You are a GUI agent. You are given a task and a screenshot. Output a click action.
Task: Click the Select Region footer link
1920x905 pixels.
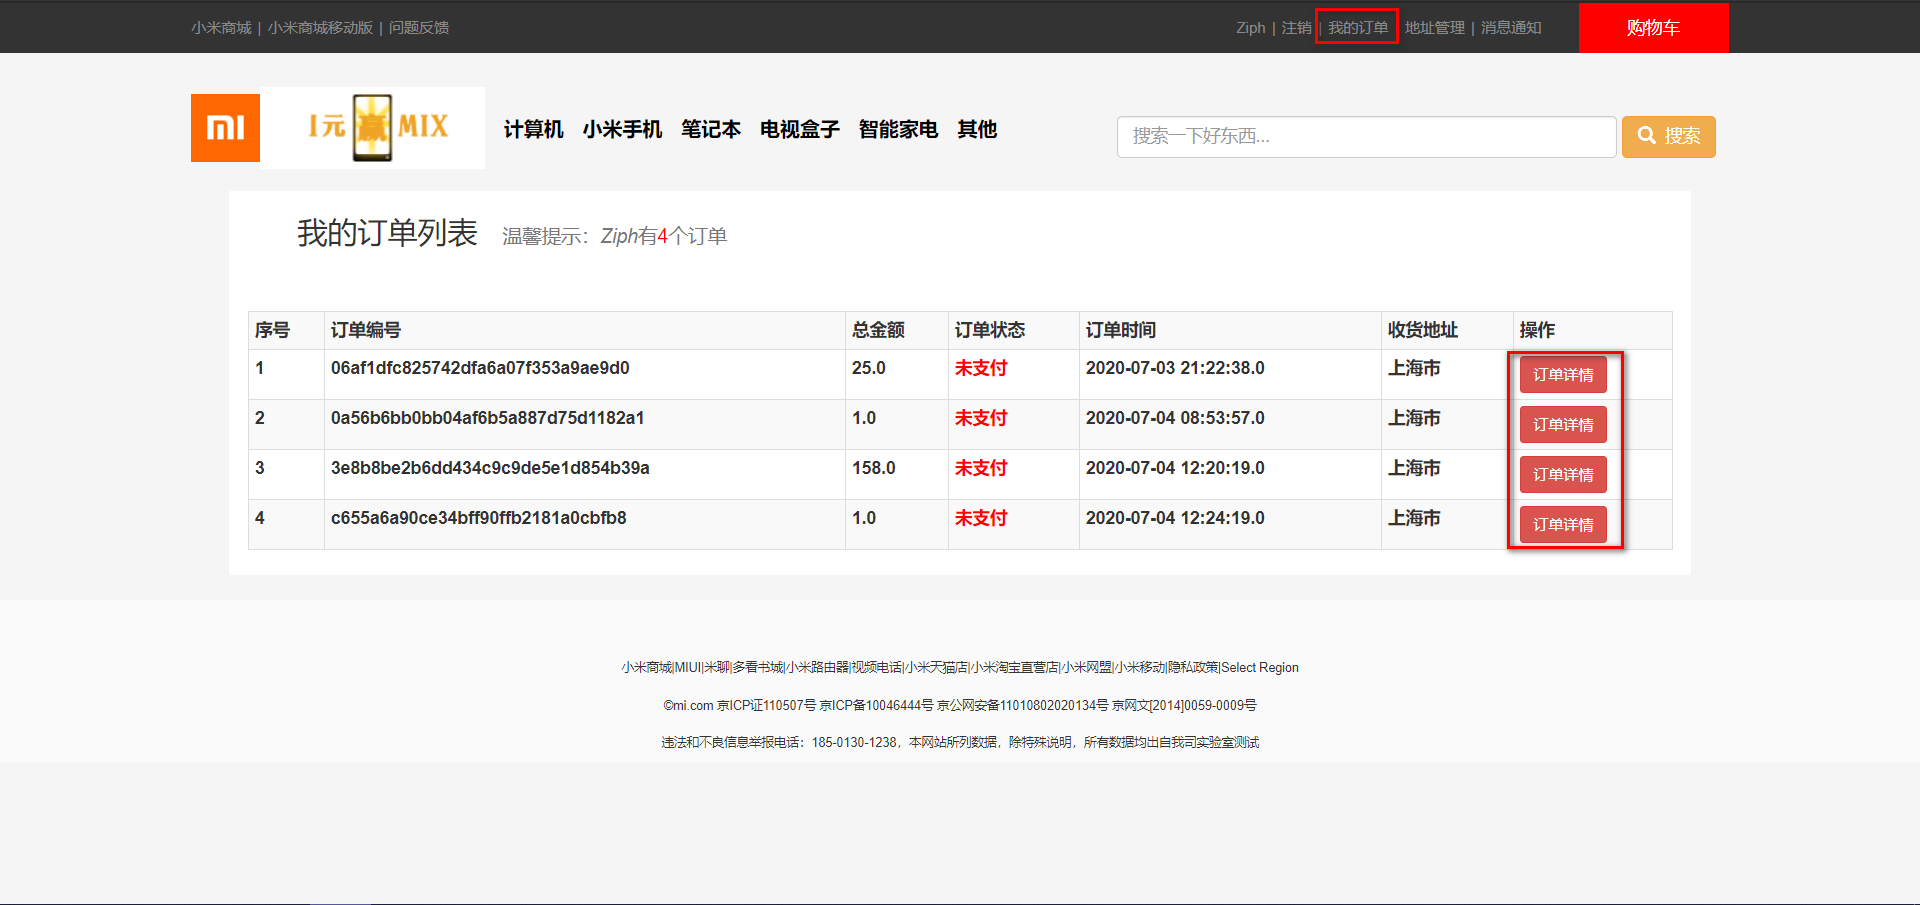(1260, 667)
